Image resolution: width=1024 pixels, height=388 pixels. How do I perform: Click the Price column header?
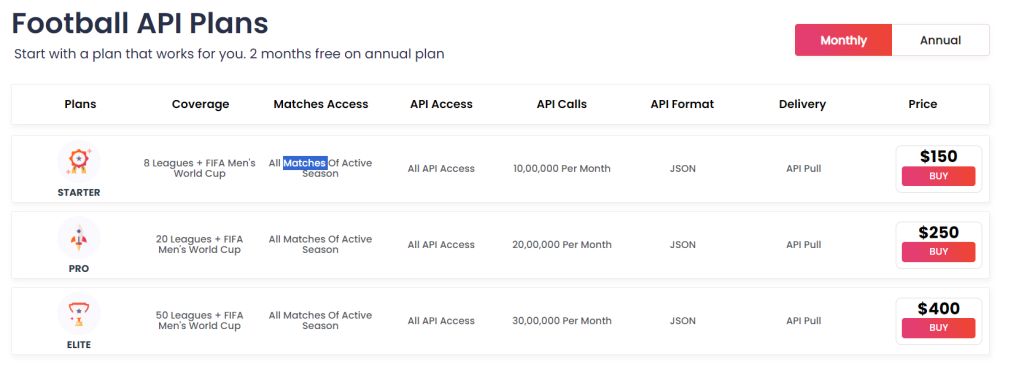tap(923, 105)
